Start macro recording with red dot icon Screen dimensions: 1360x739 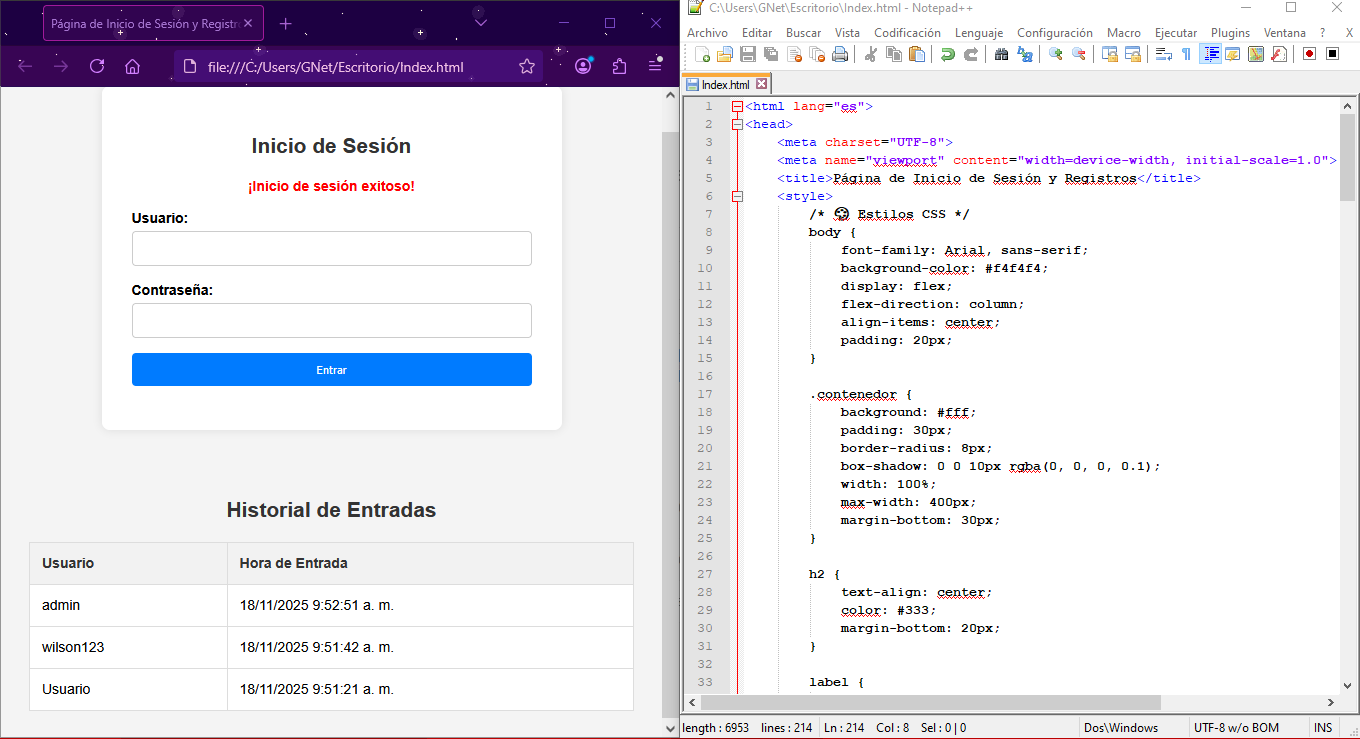pyautogui.click(x=1309, y=54)
